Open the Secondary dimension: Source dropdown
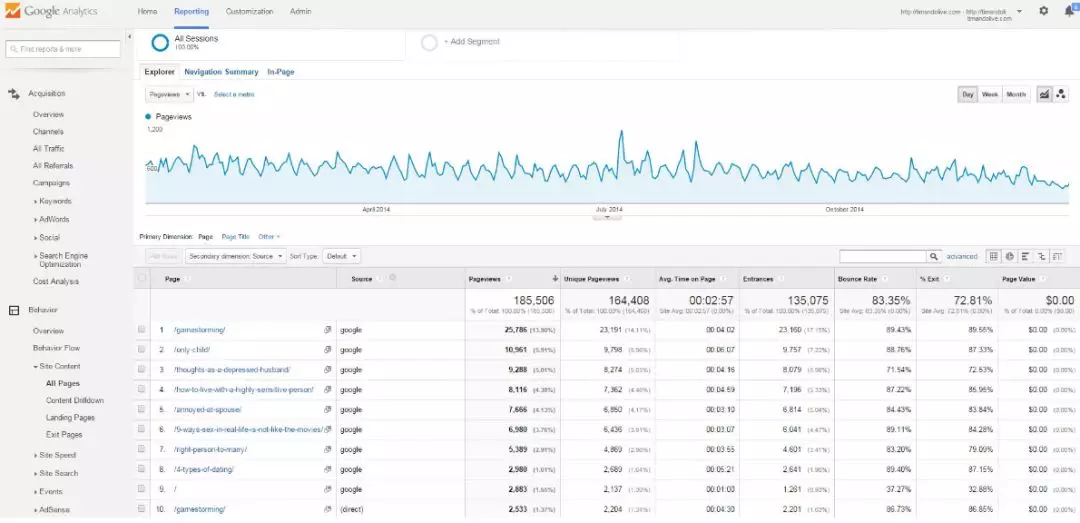Image resolution: width=1080 pixels, height=523 pixels. 233,257
